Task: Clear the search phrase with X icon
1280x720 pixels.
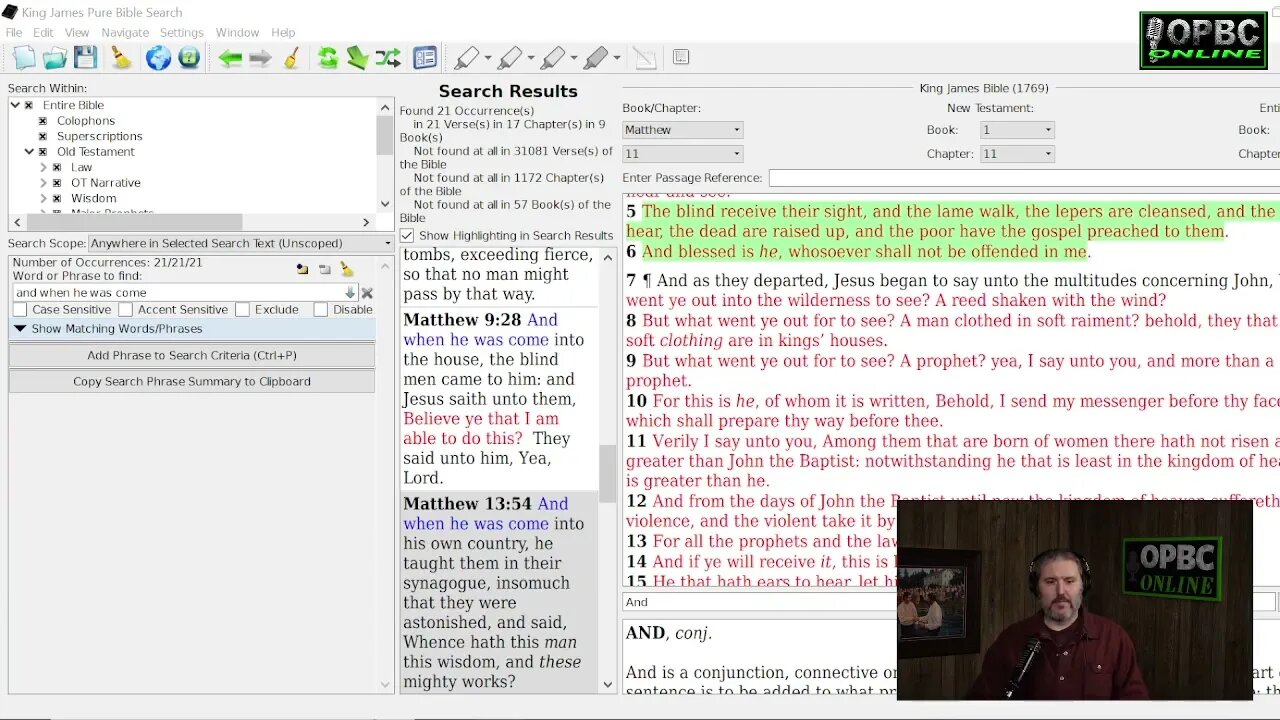Action: [367, 293]
